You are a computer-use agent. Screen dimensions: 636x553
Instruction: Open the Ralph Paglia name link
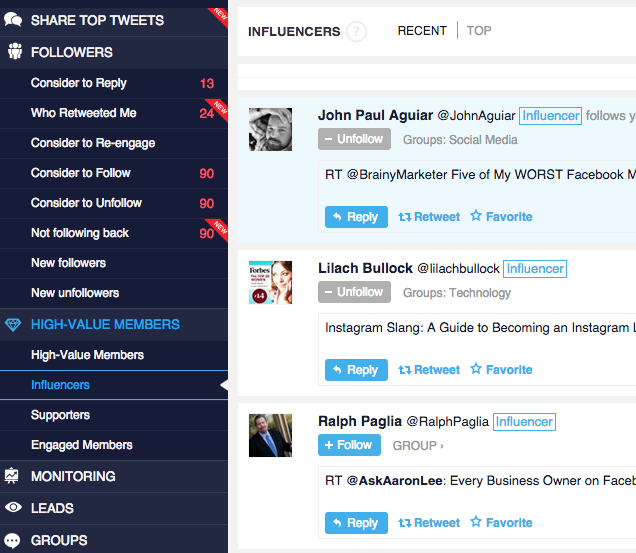pyautogui.click(x=360, y=422)
